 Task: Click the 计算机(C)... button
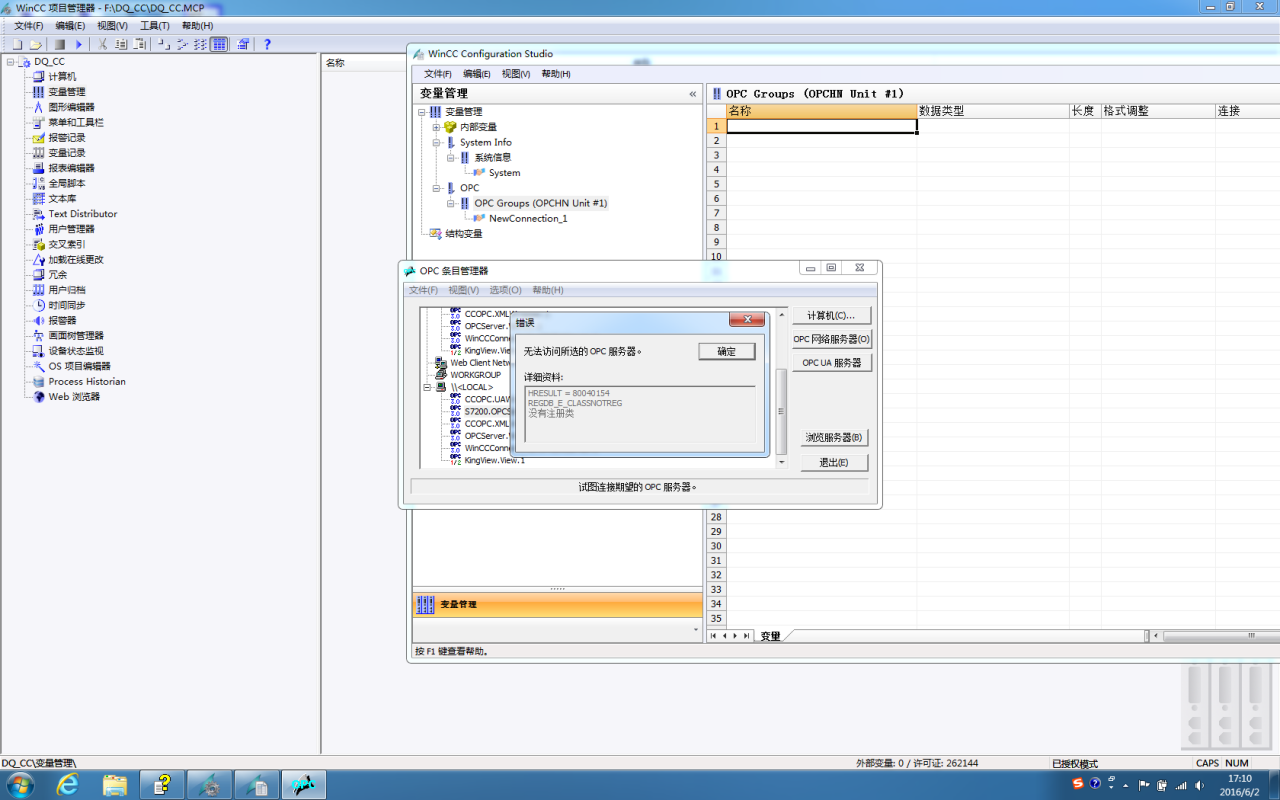click(832, 316)
